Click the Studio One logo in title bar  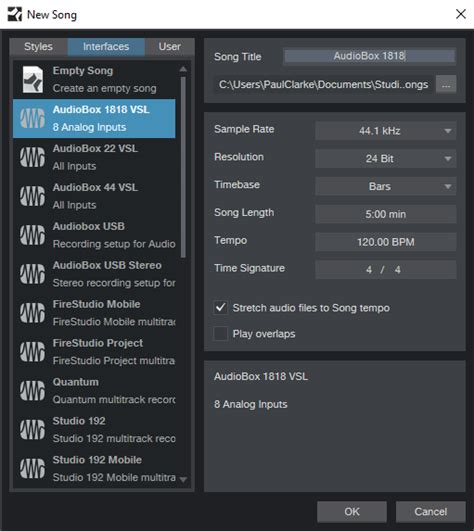(15, 15)
